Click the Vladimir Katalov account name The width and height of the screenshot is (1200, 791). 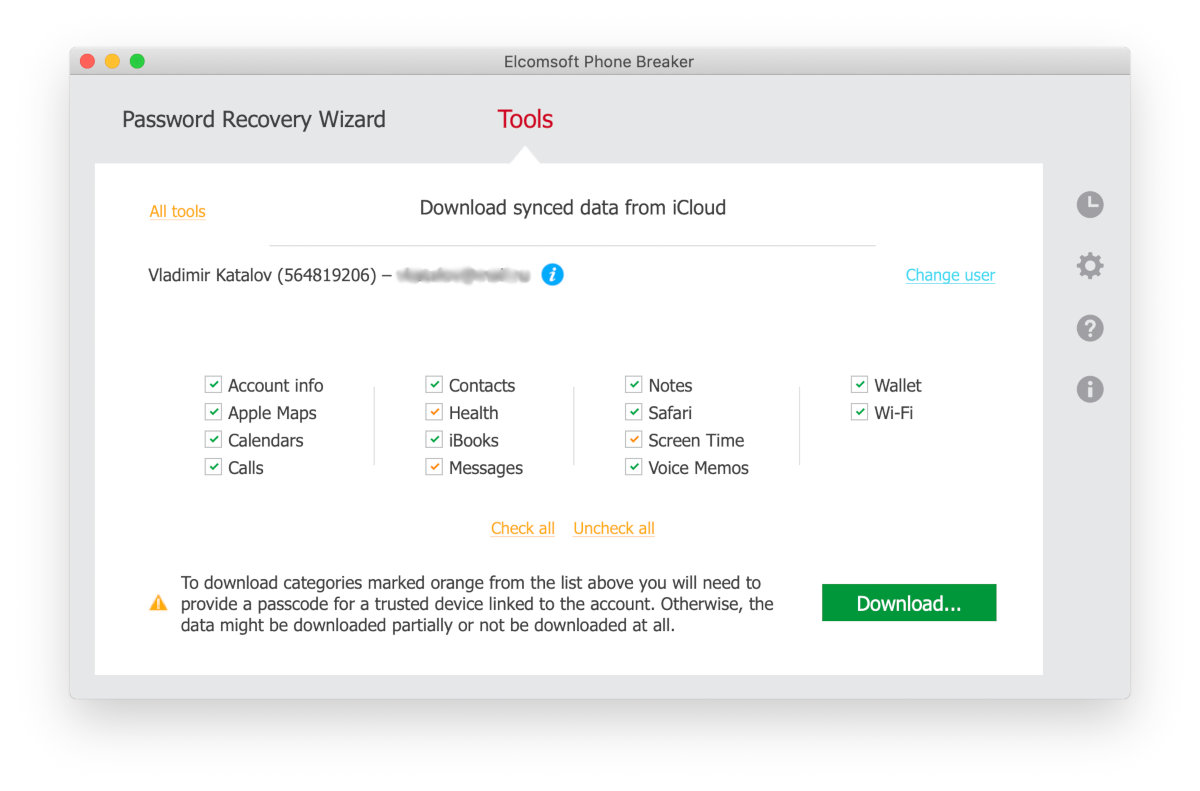[x=262, y=275]
